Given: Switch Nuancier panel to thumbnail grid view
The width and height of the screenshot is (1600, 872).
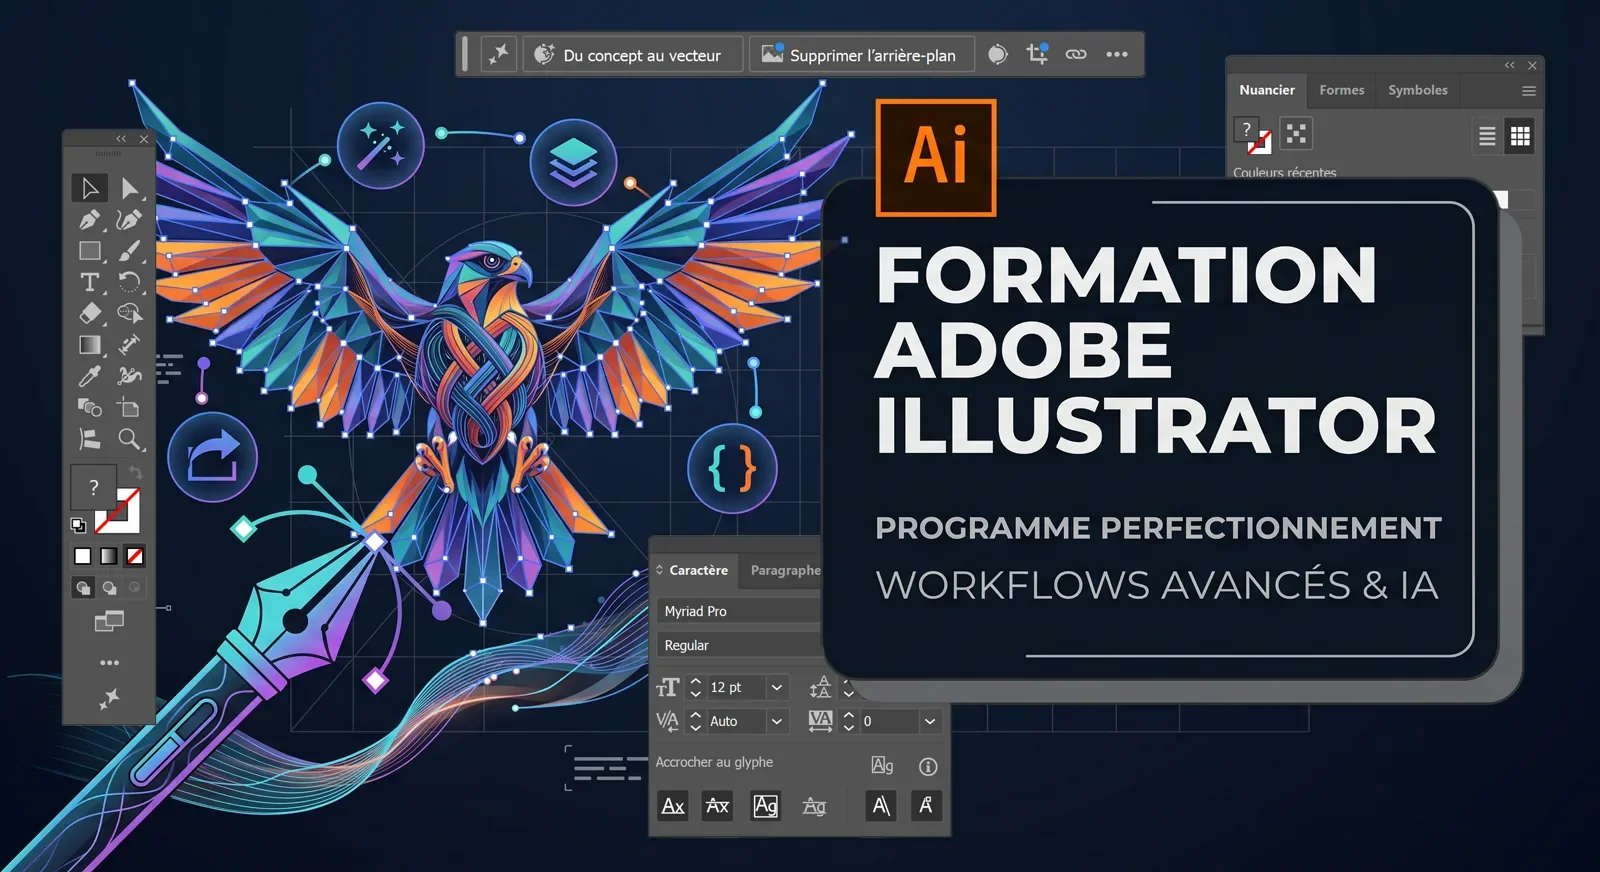Looking at the screenshot, I should [1520, 136].
